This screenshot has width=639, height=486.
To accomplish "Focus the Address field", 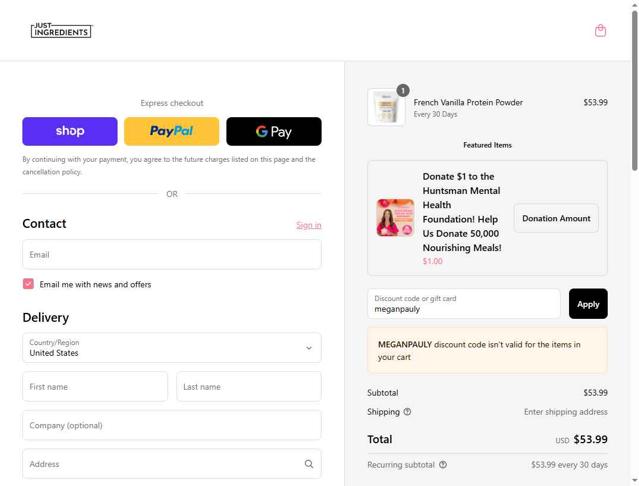I will (x=172, y=464).
